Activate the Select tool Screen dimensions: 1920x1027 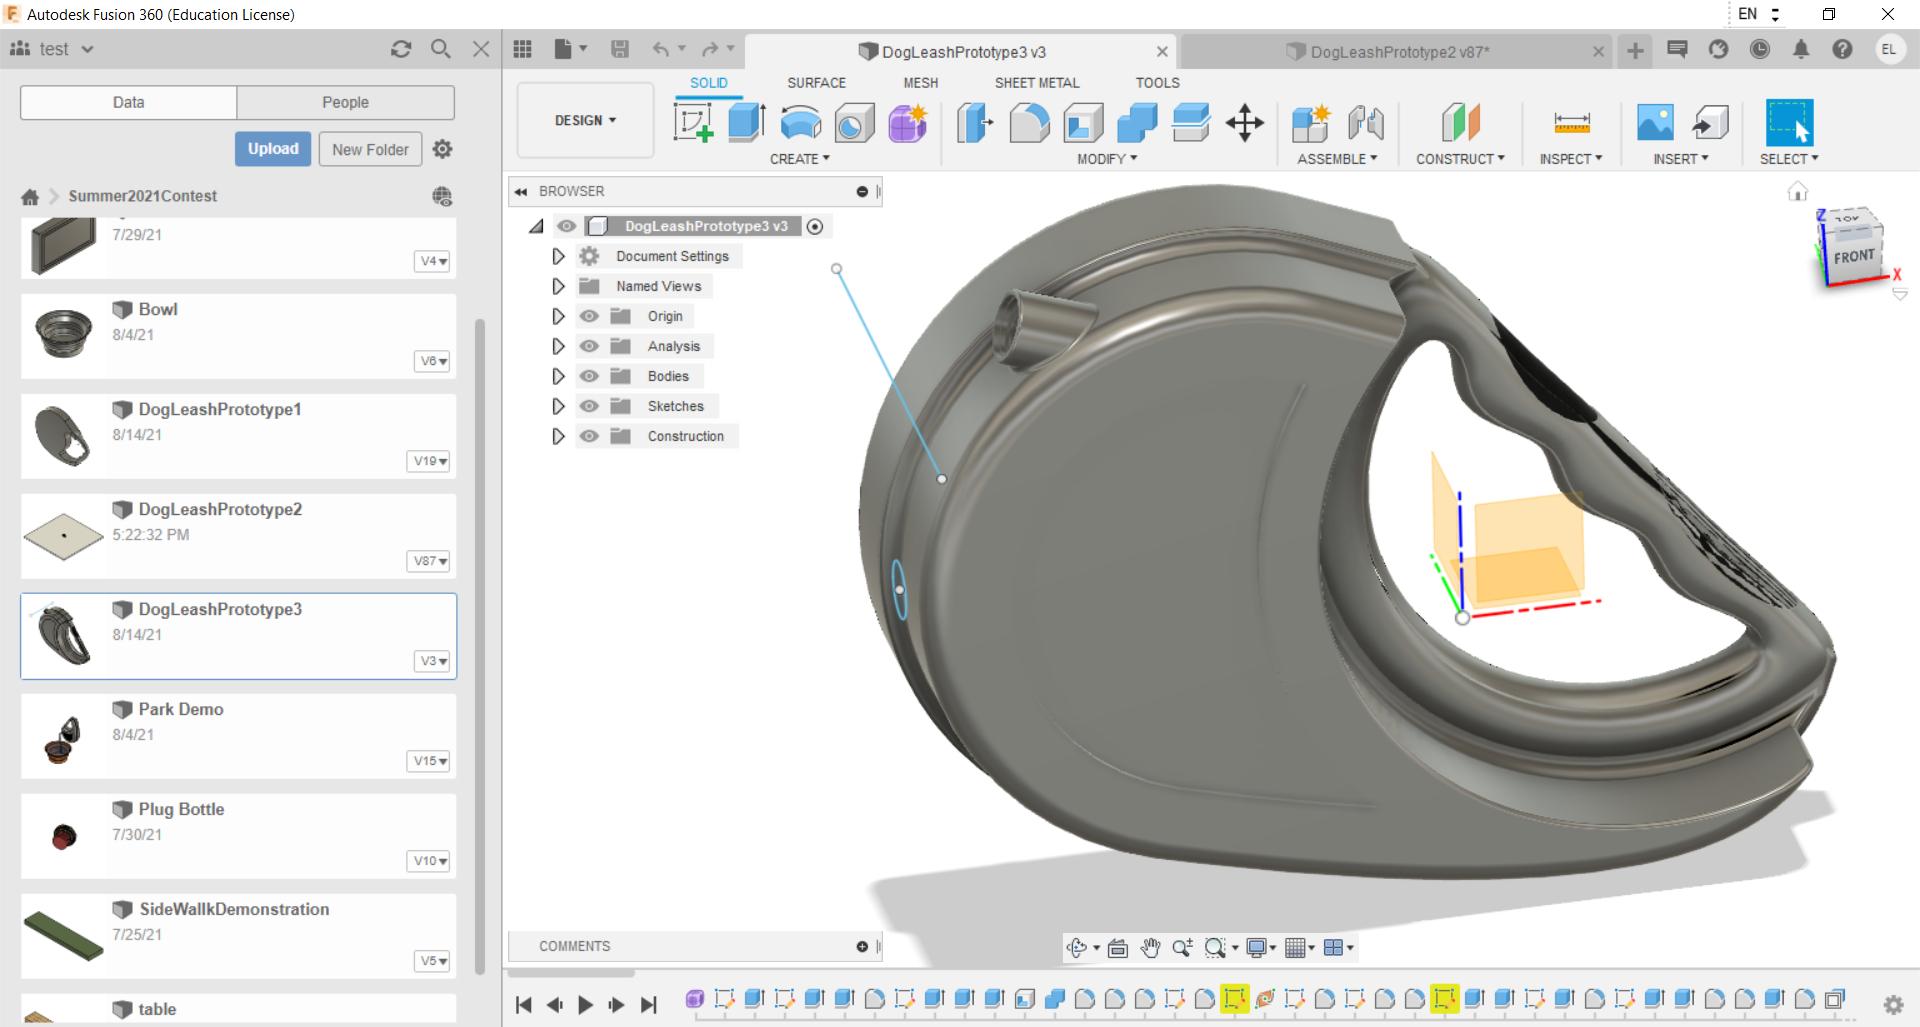pyautogui.click(x=1789, y=123)
